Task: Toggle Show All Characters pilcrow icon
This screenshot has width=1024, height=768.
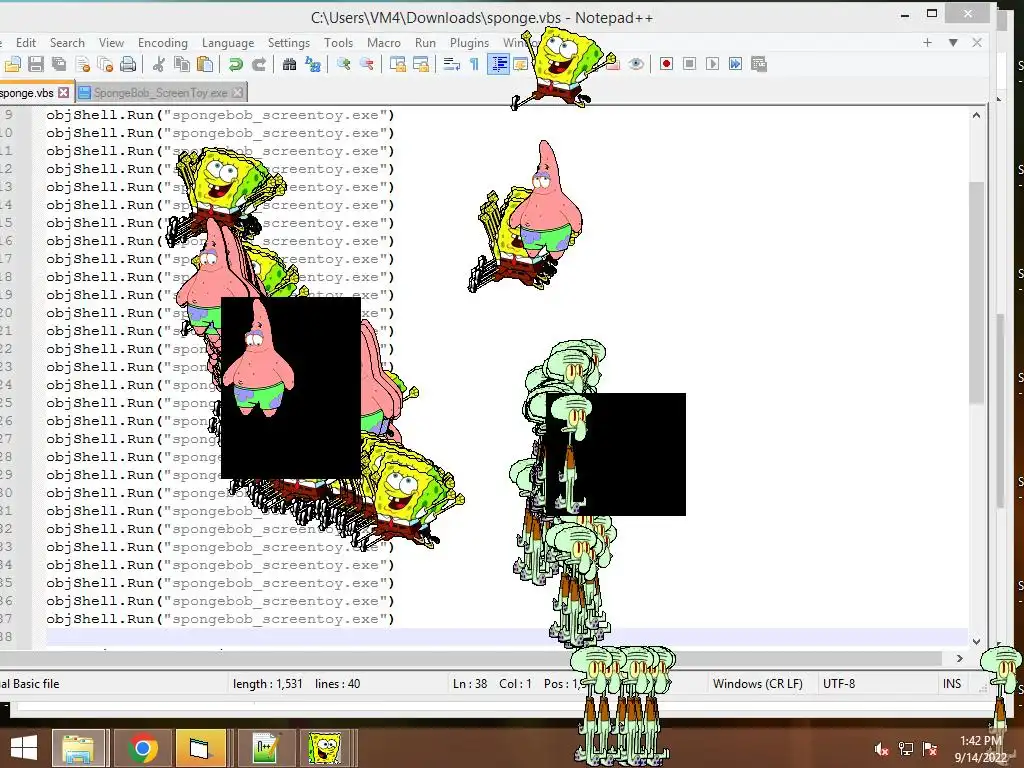Action: click(x=475, y=64)
